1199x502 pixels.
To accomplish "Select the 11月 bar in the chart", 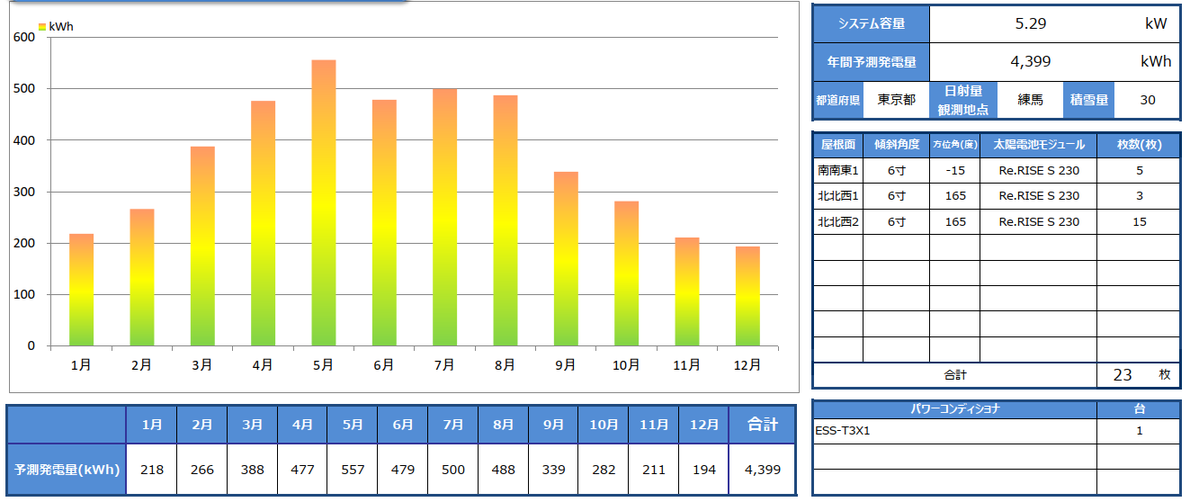I will tap(687, 292).
